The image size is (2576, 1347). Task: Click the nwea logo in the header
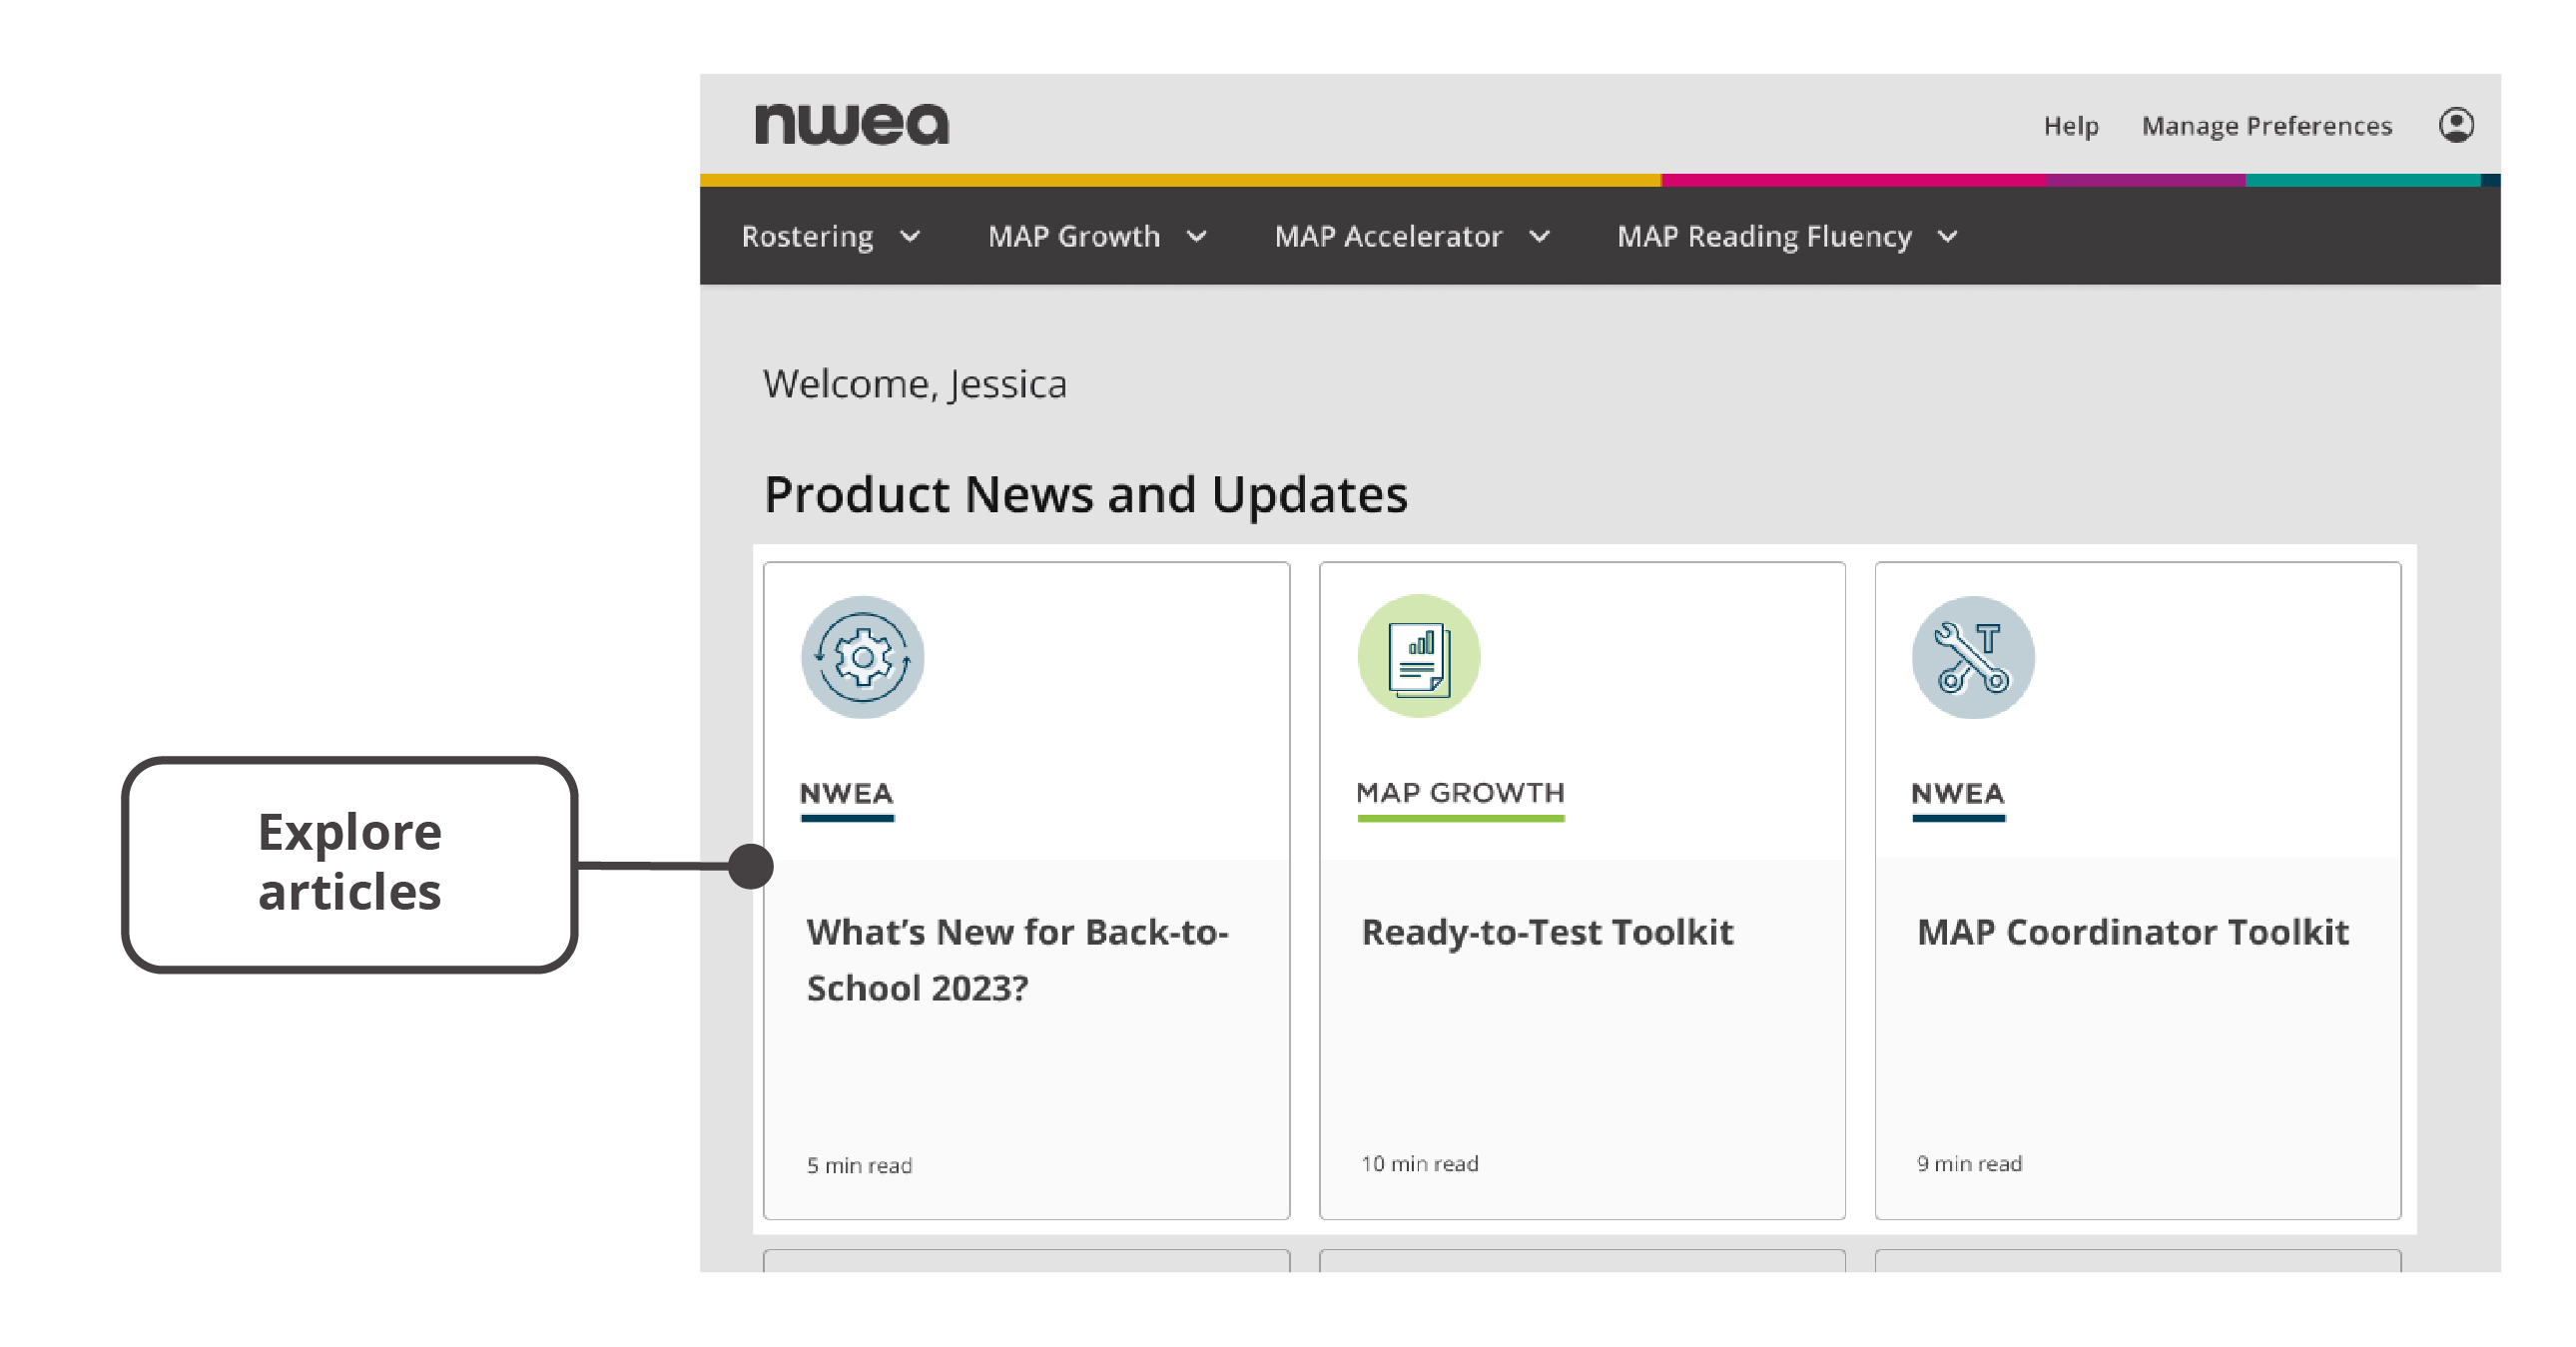coord(851,122)
